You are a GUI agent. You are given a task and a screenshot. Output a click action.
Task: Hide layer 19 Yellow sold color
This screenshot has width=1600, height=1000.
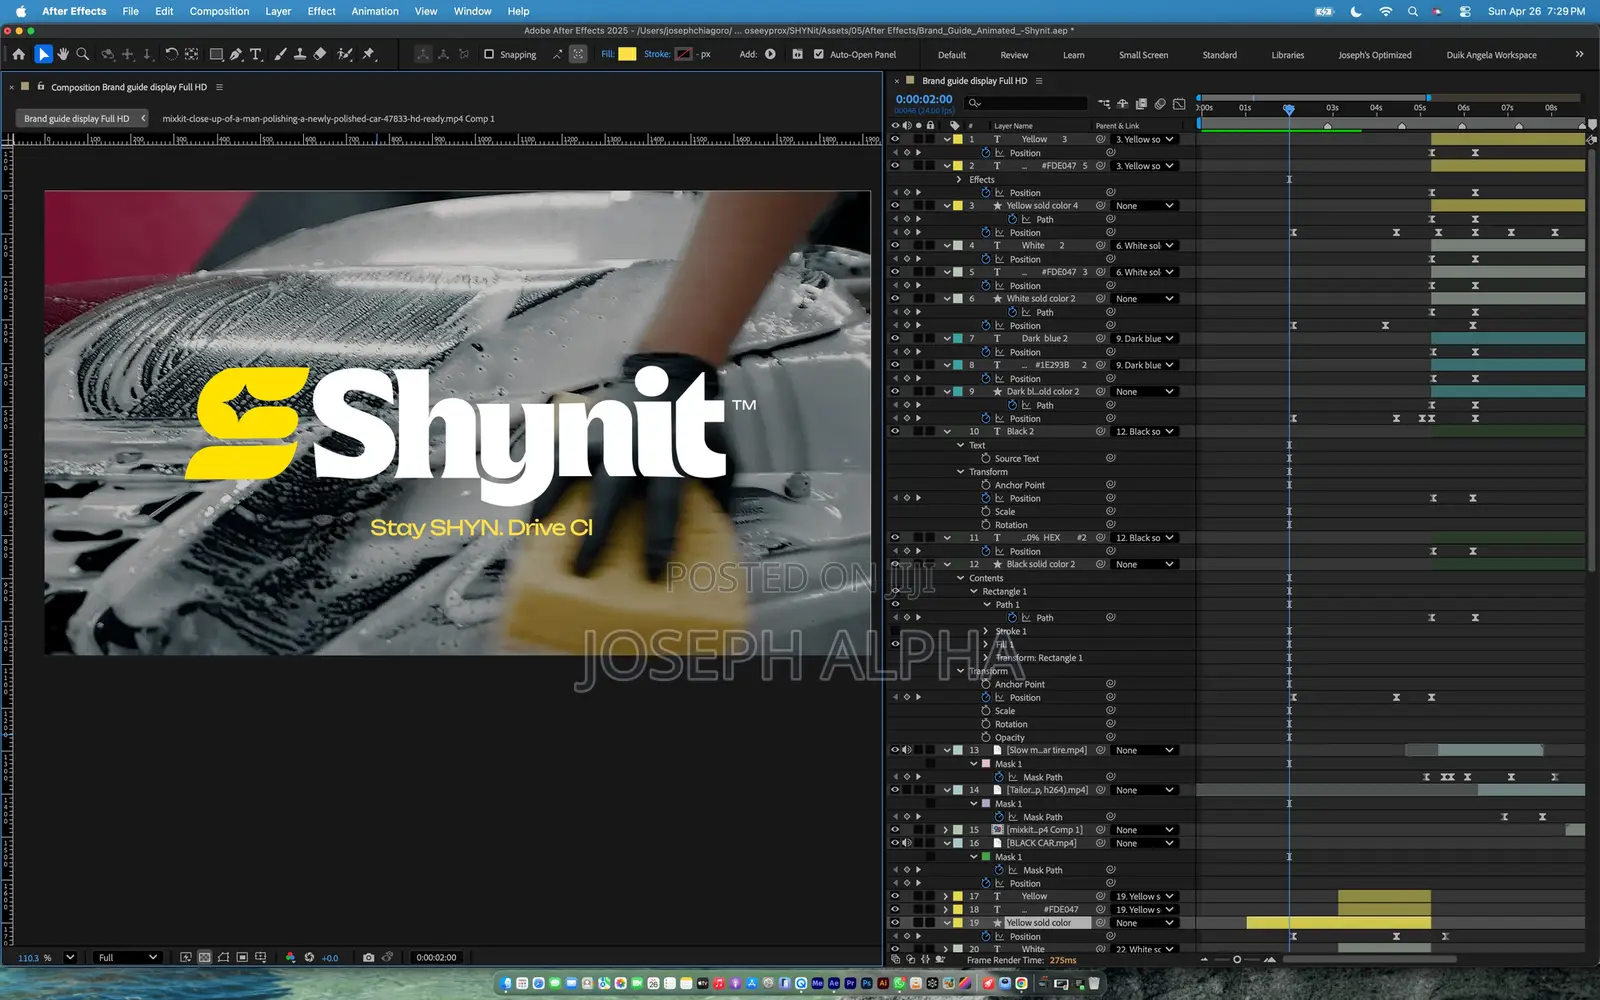click(895, 922)
